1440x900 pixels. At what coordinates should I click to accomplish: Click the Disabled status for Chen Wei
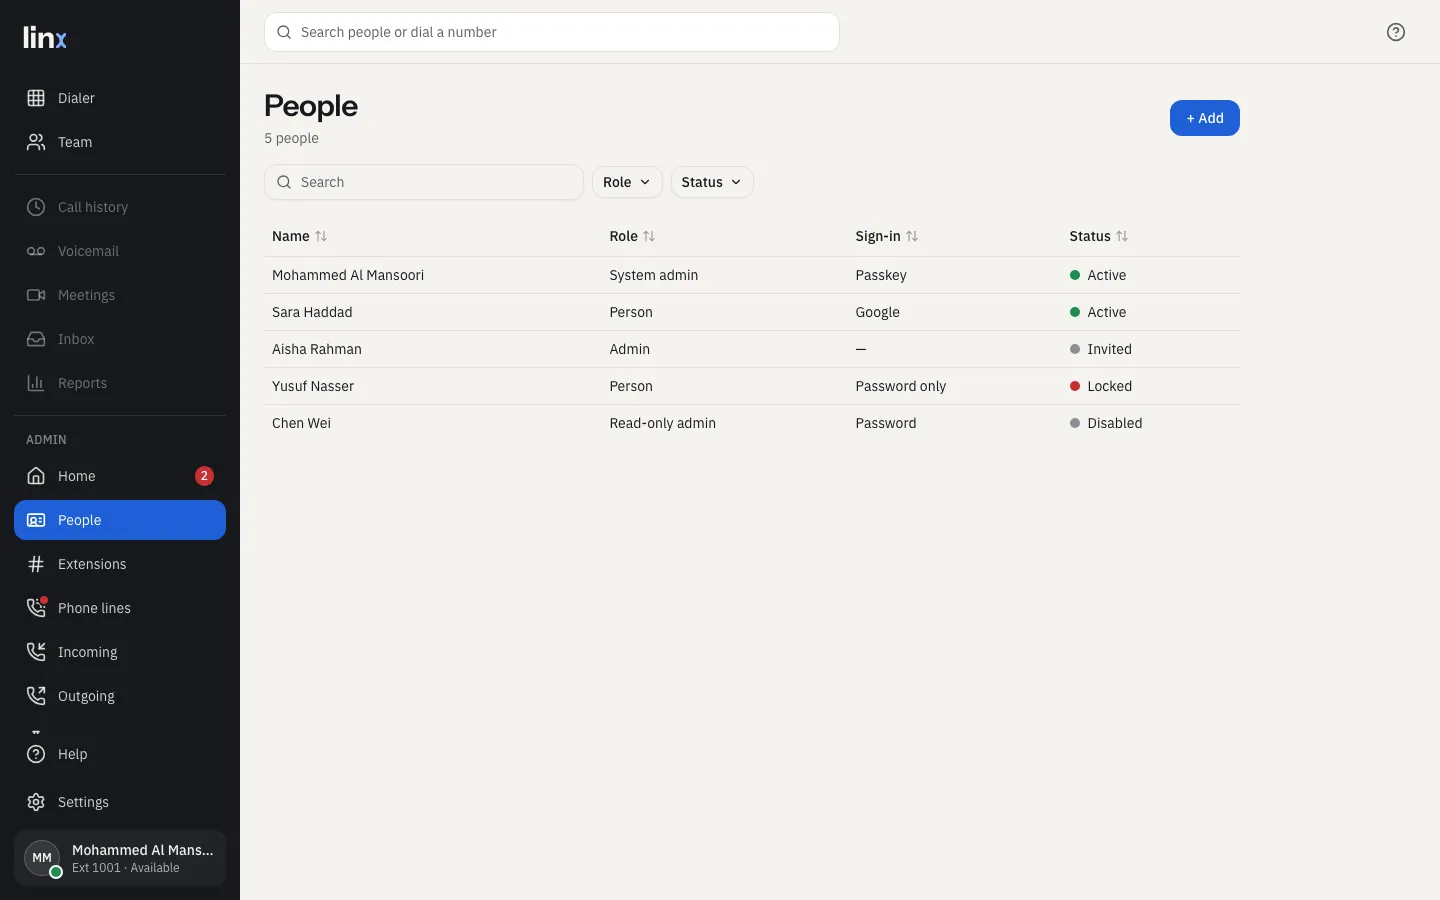pyautogui.click(x=1106, y=423)
